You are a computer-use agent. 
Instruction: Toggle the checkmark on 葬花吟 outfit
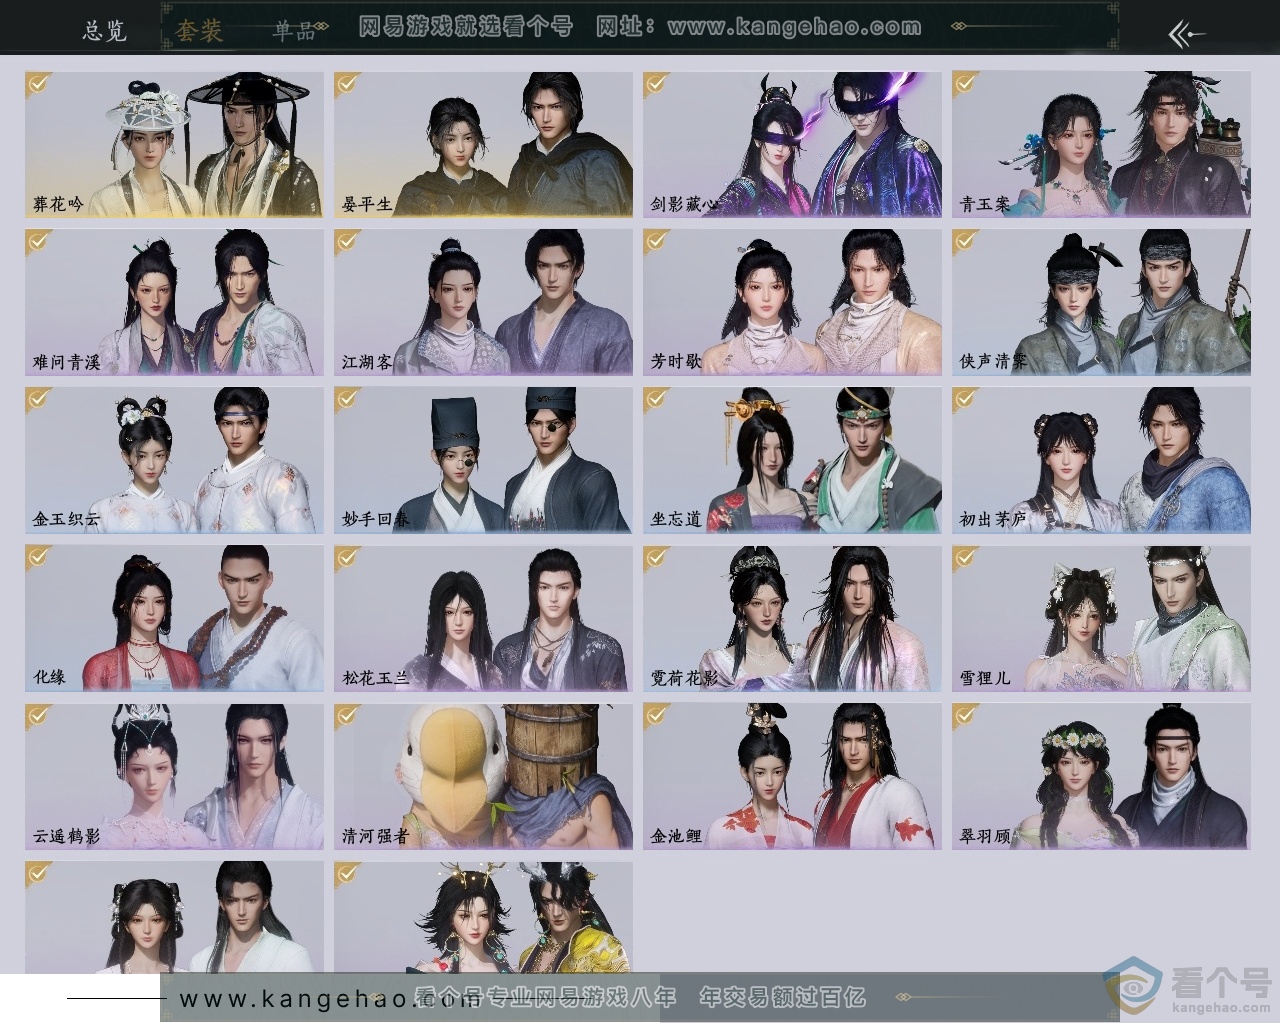pyautogui.click(x=39, y=85)
